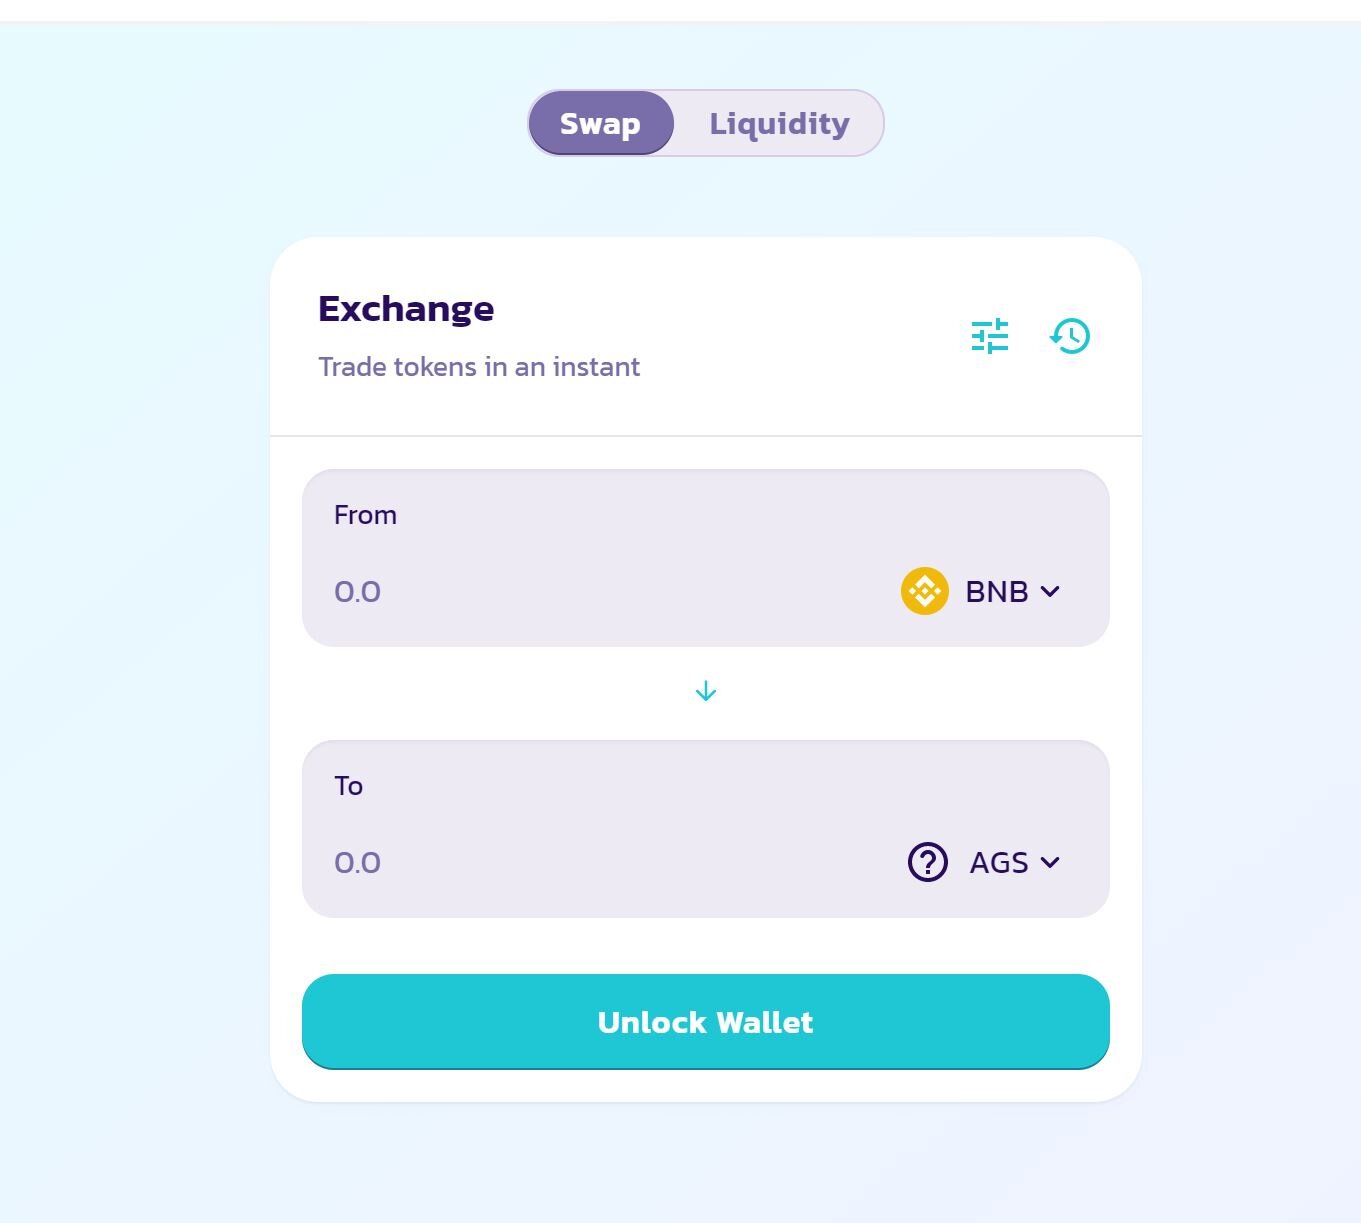Image resolution: width=1361 pixels, height=1223 pixels.
Task: Click the From label
Action: click(x=365, y=515)
